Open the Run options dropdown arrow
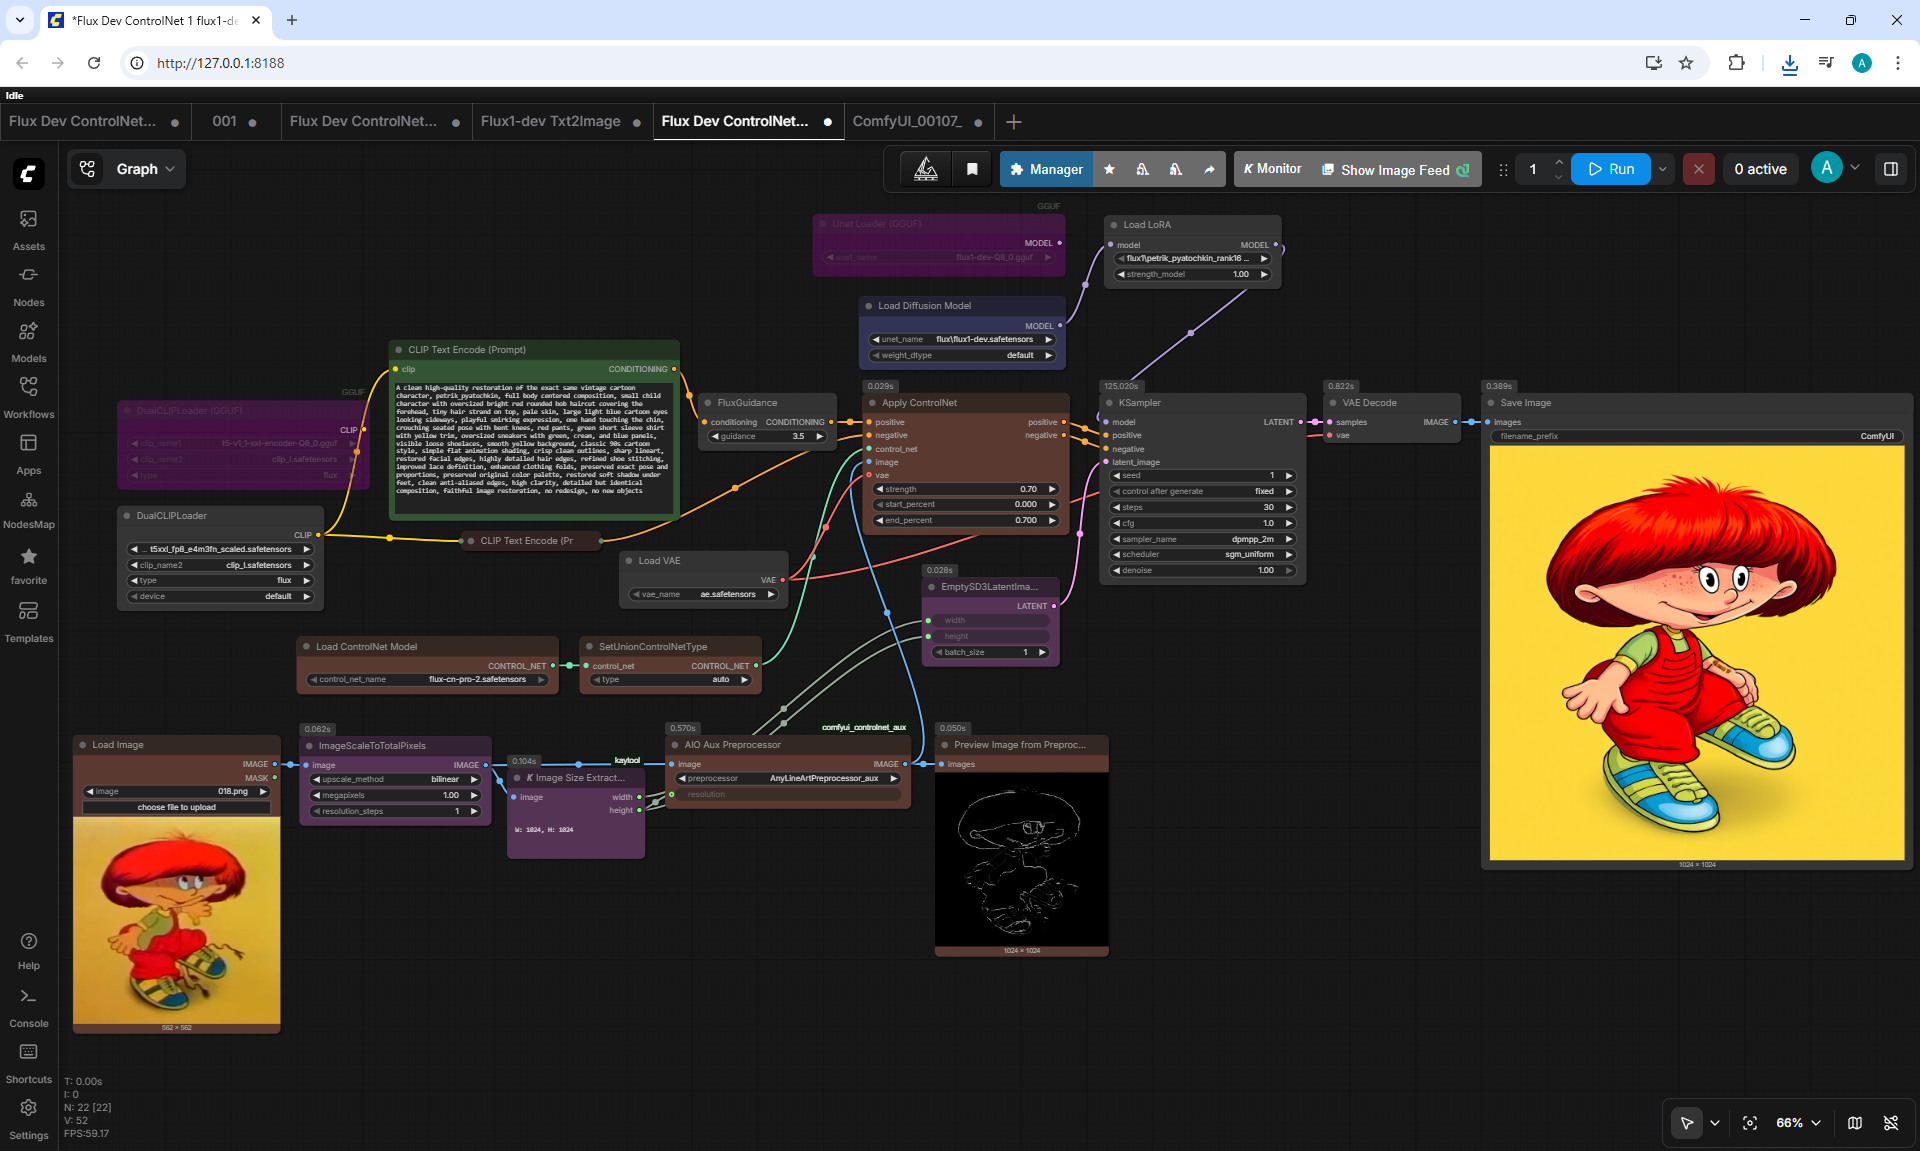This screenshot has width=1920, height=1151. click(1662, 169)
